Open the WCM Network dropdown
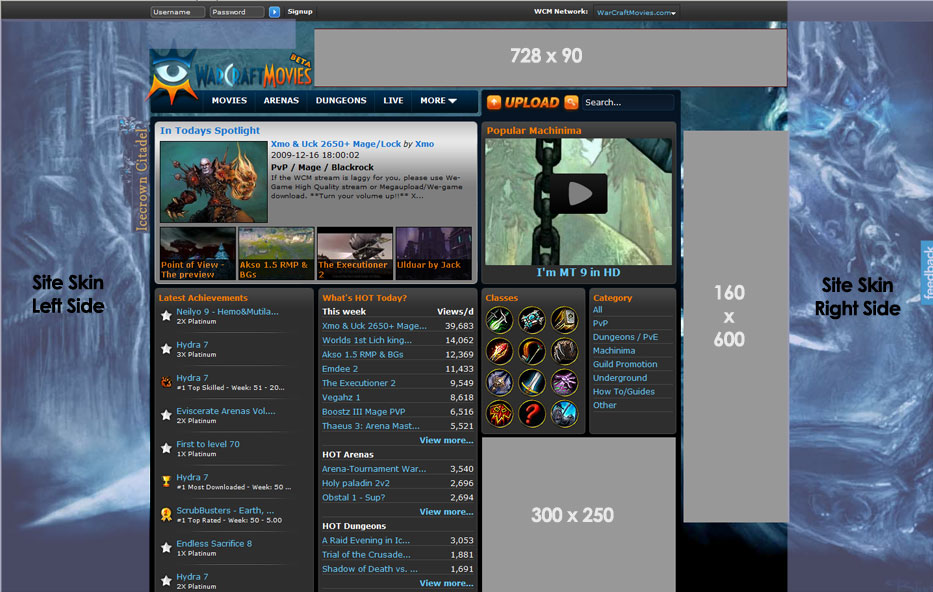The image size is (933, 592). (x=636, y=12)
